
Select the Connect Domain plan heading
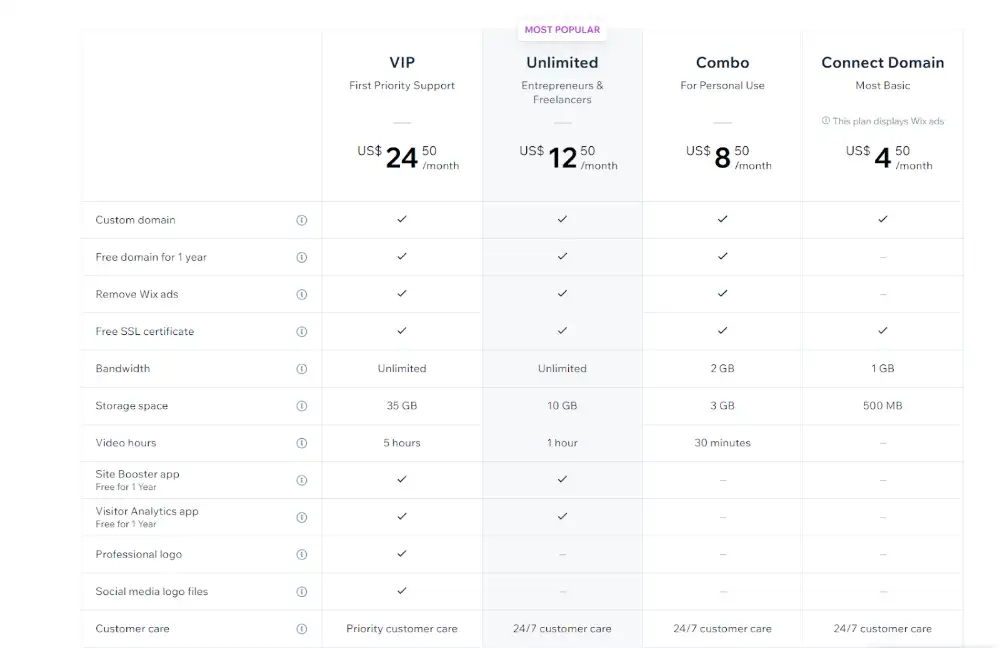(x=883, y=63)
